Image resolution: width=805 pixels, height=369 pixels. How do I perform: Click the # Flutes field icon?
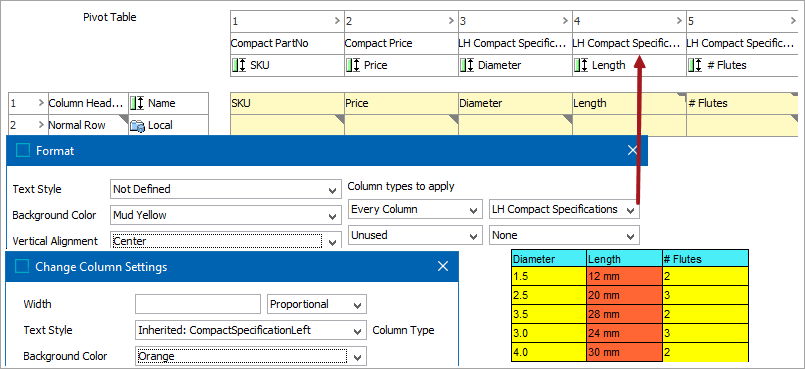pyautogui.click(x=695, y=65)
